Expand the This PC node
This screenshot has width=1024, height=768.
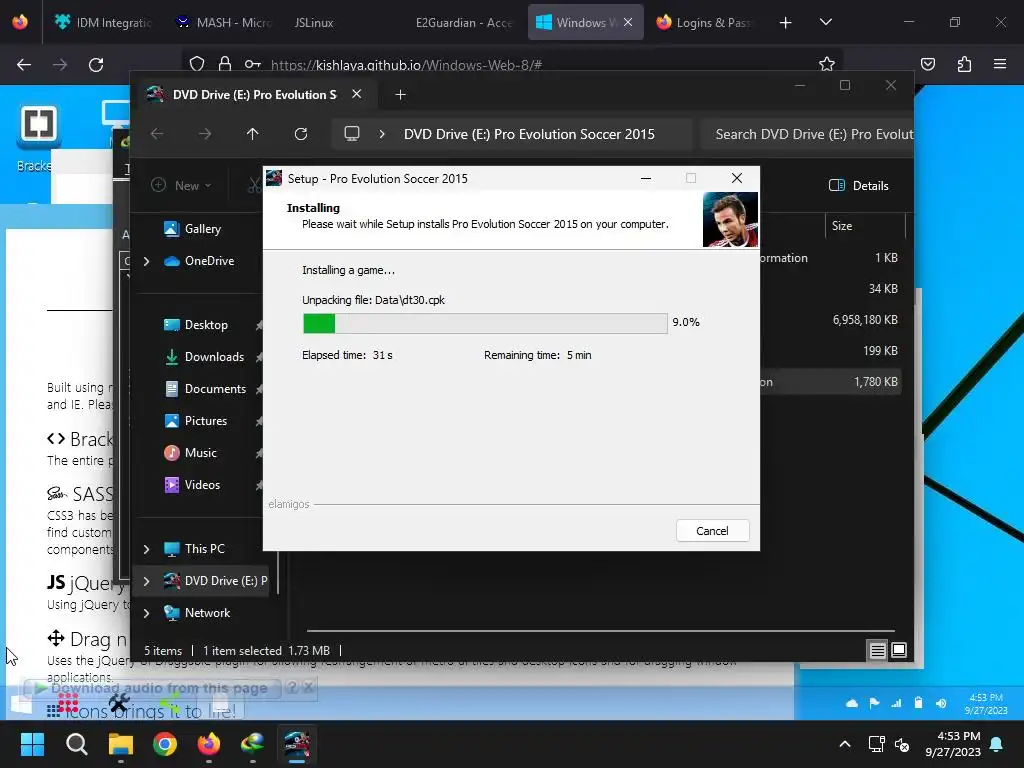pos(146,549)
